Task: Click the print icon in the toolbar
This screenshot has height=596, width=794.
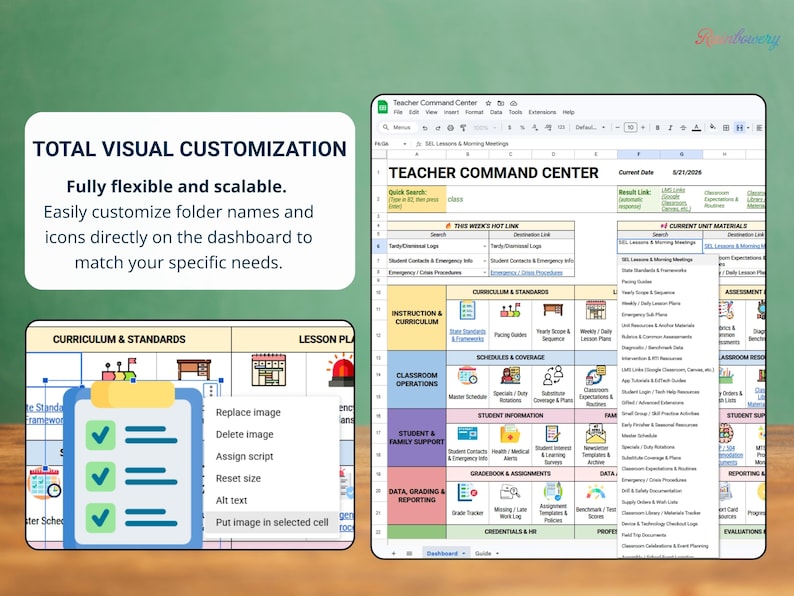Action: point(450,128)
